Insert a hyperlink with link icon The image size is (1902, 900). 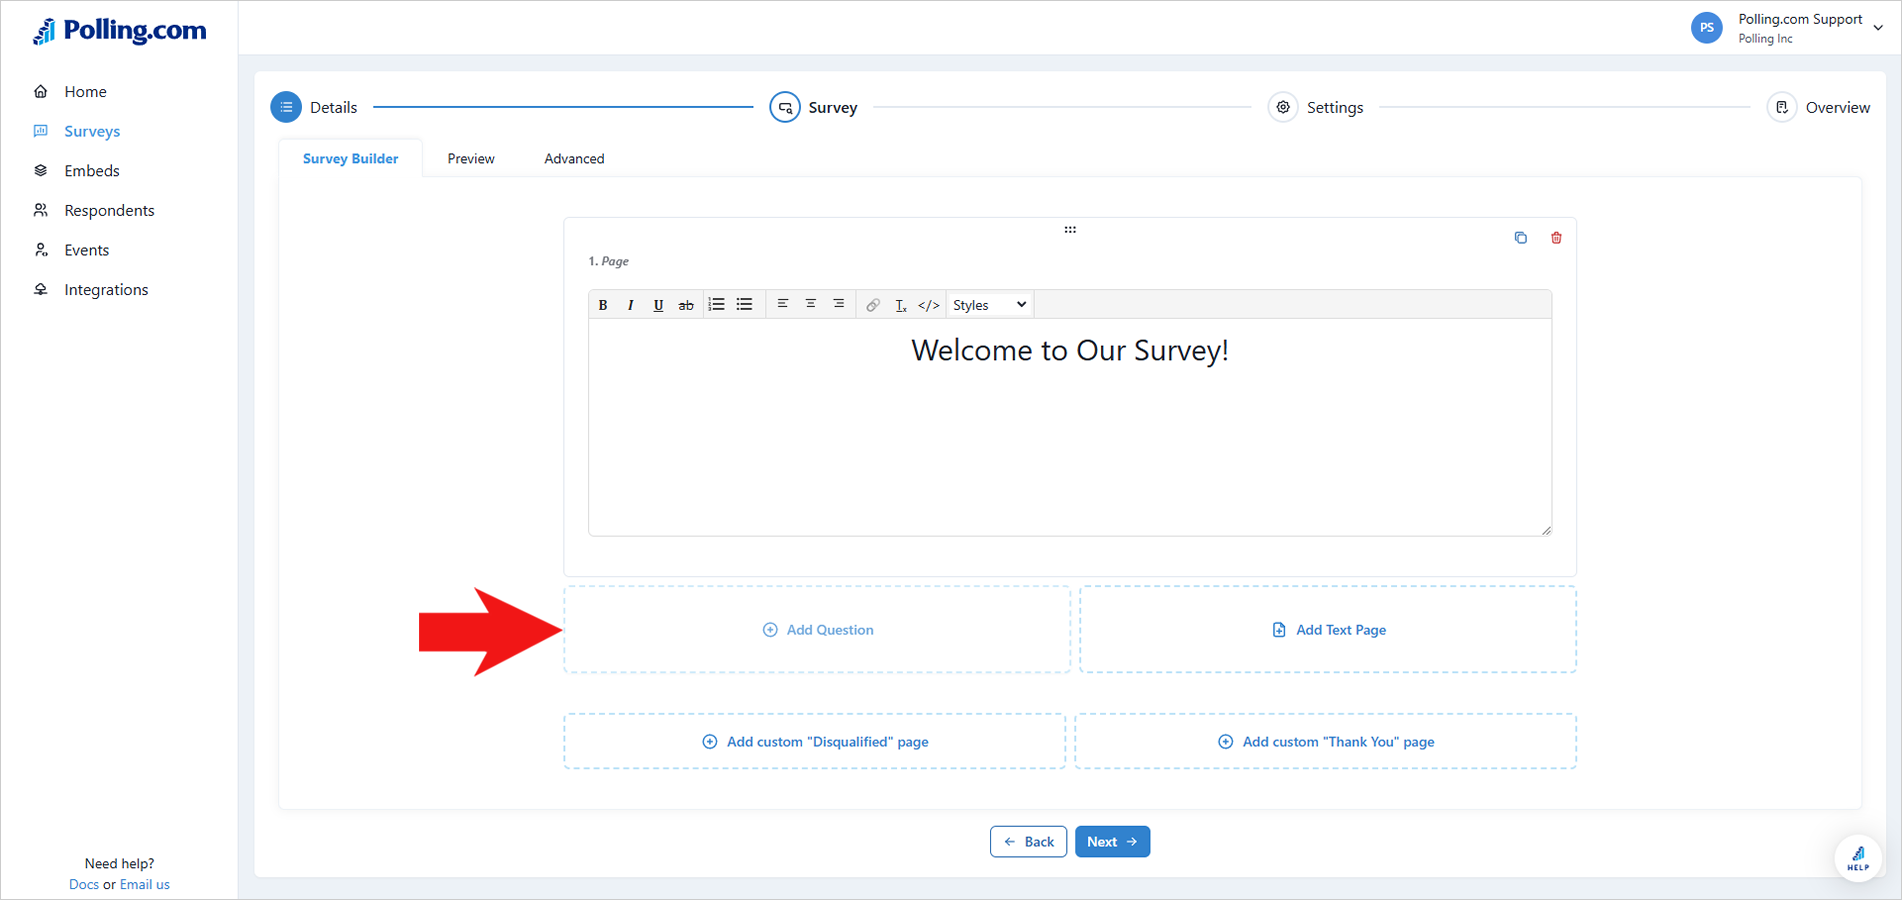873,305
